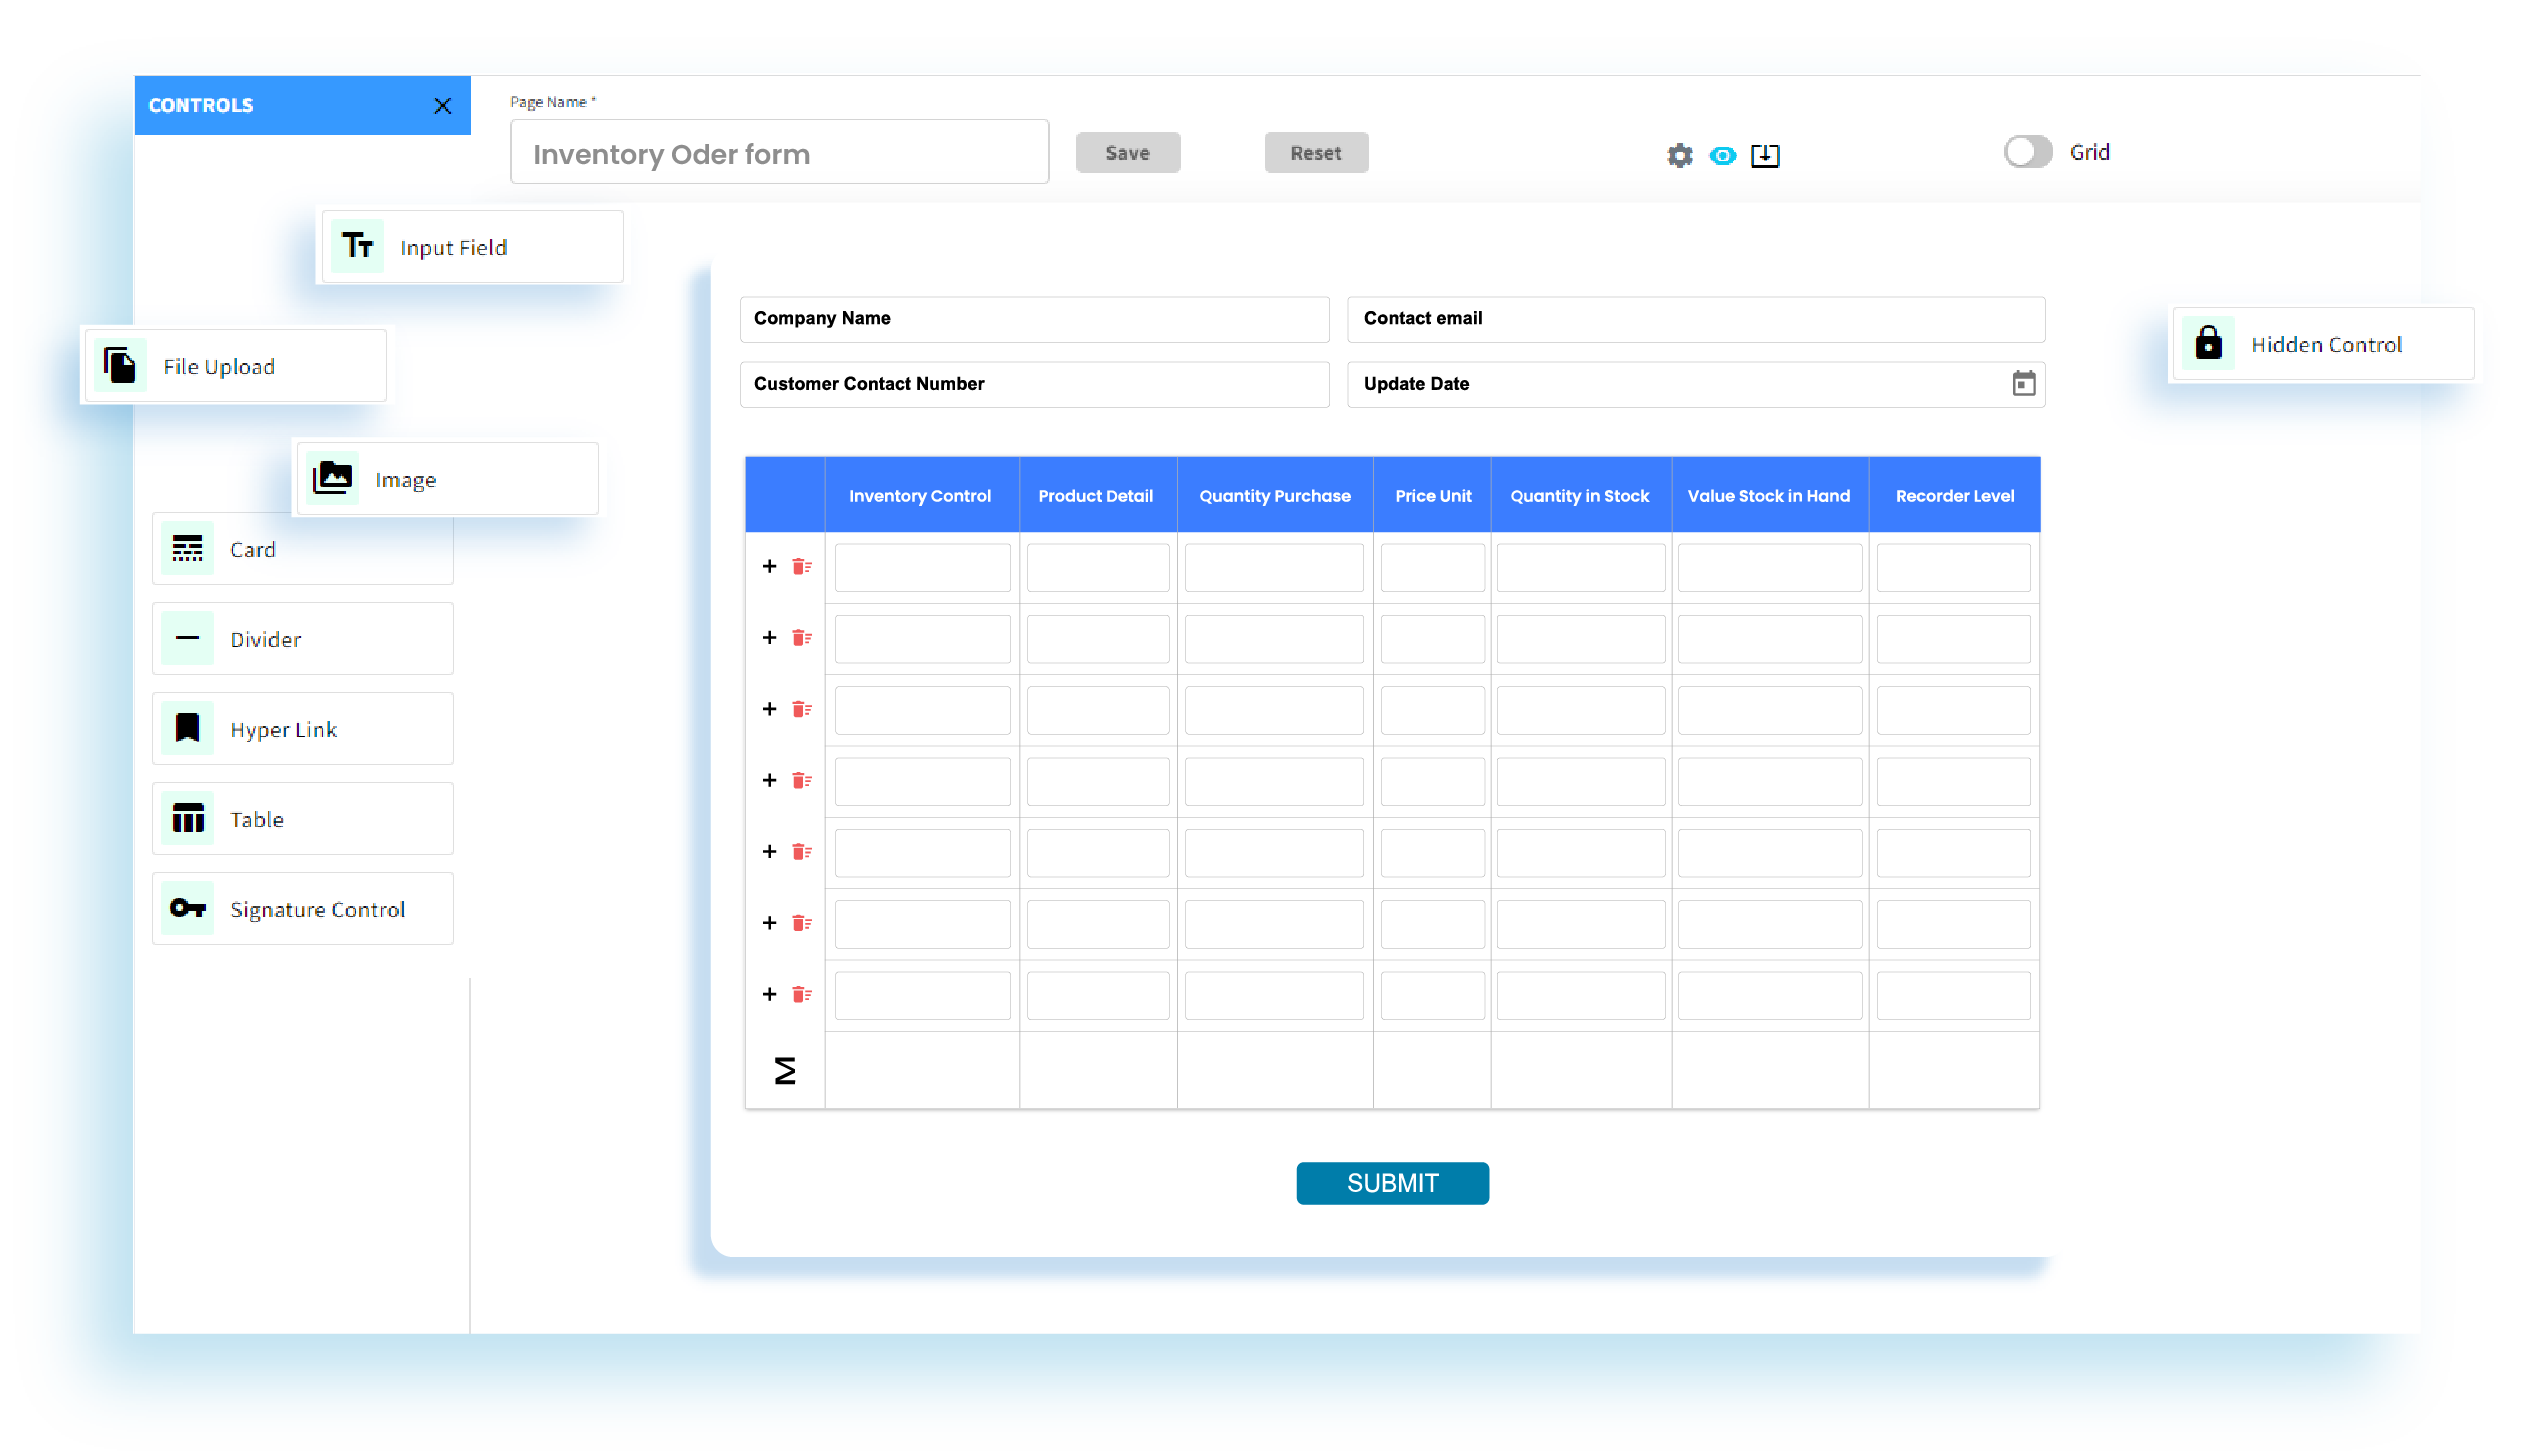Add a new row with the plus icon

769,566
